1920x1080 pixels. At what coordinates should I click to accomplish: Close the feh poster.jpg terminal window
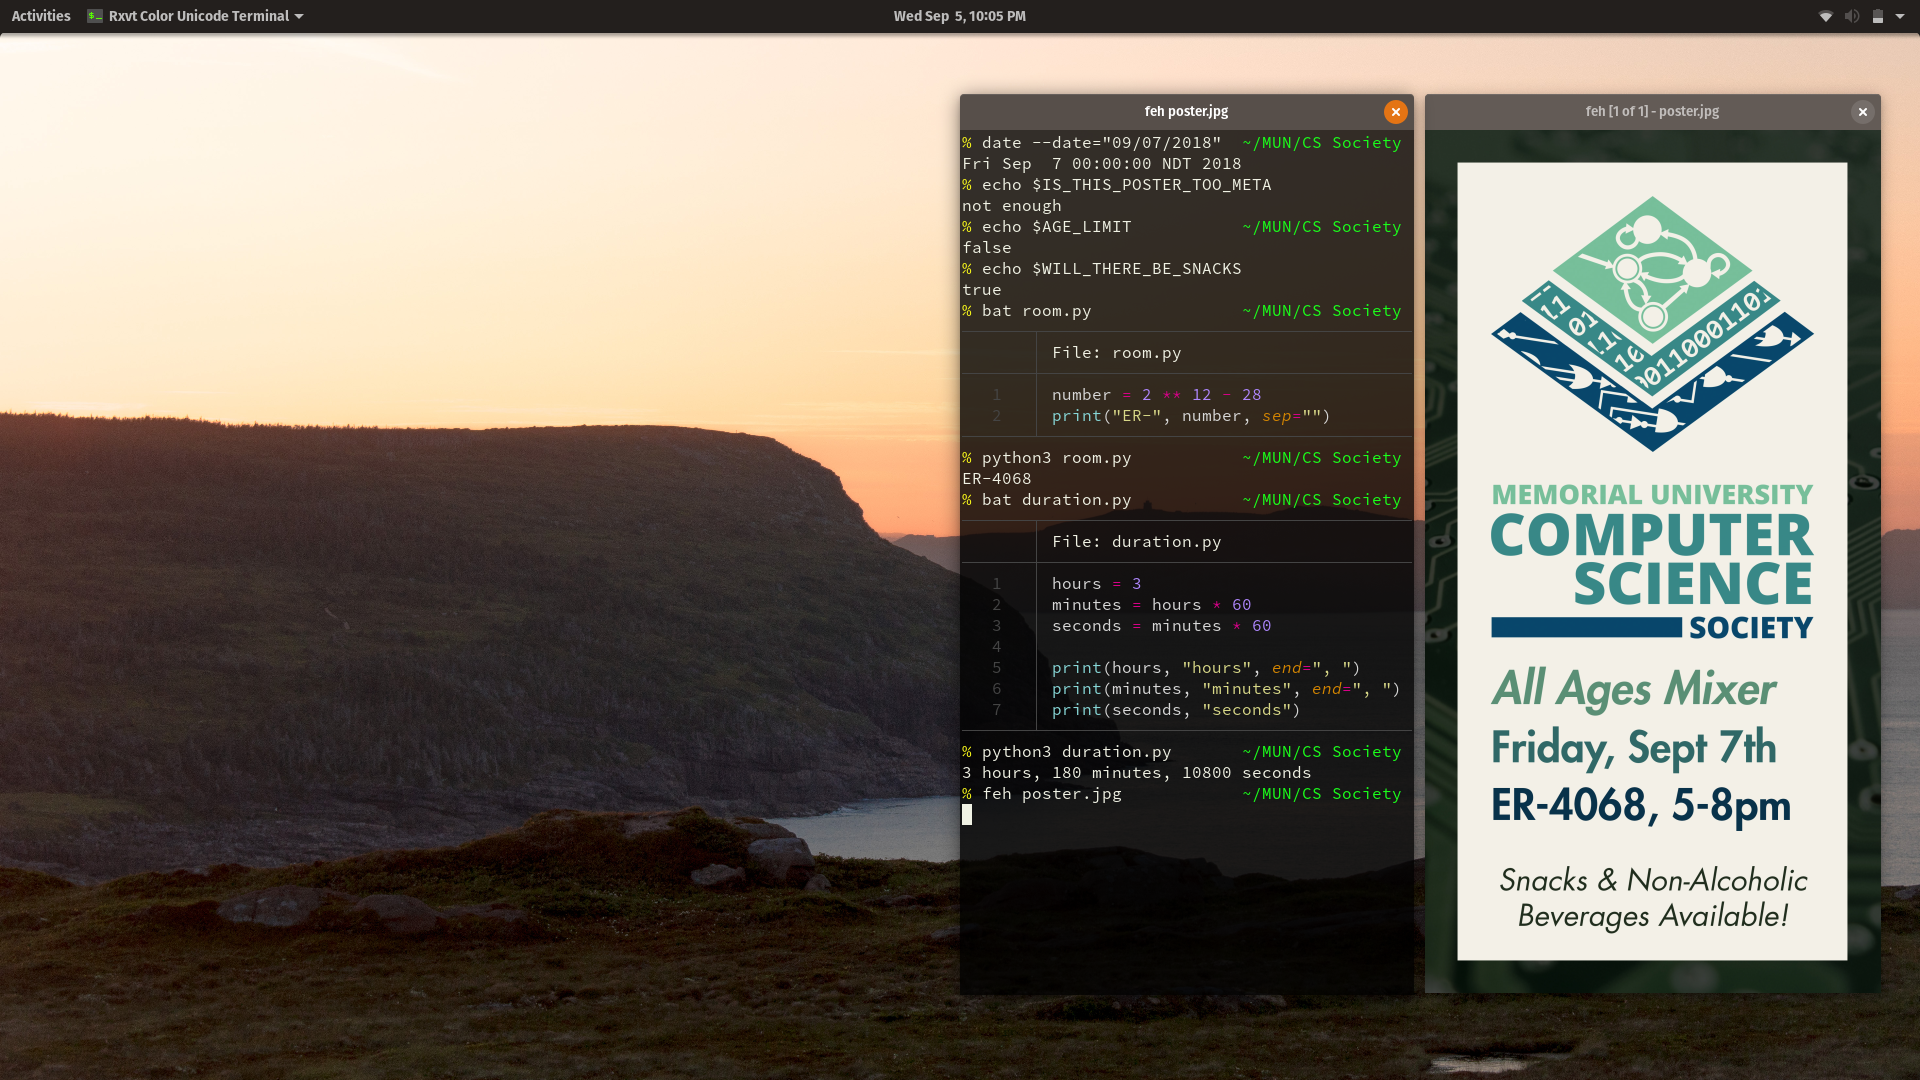1395,112
